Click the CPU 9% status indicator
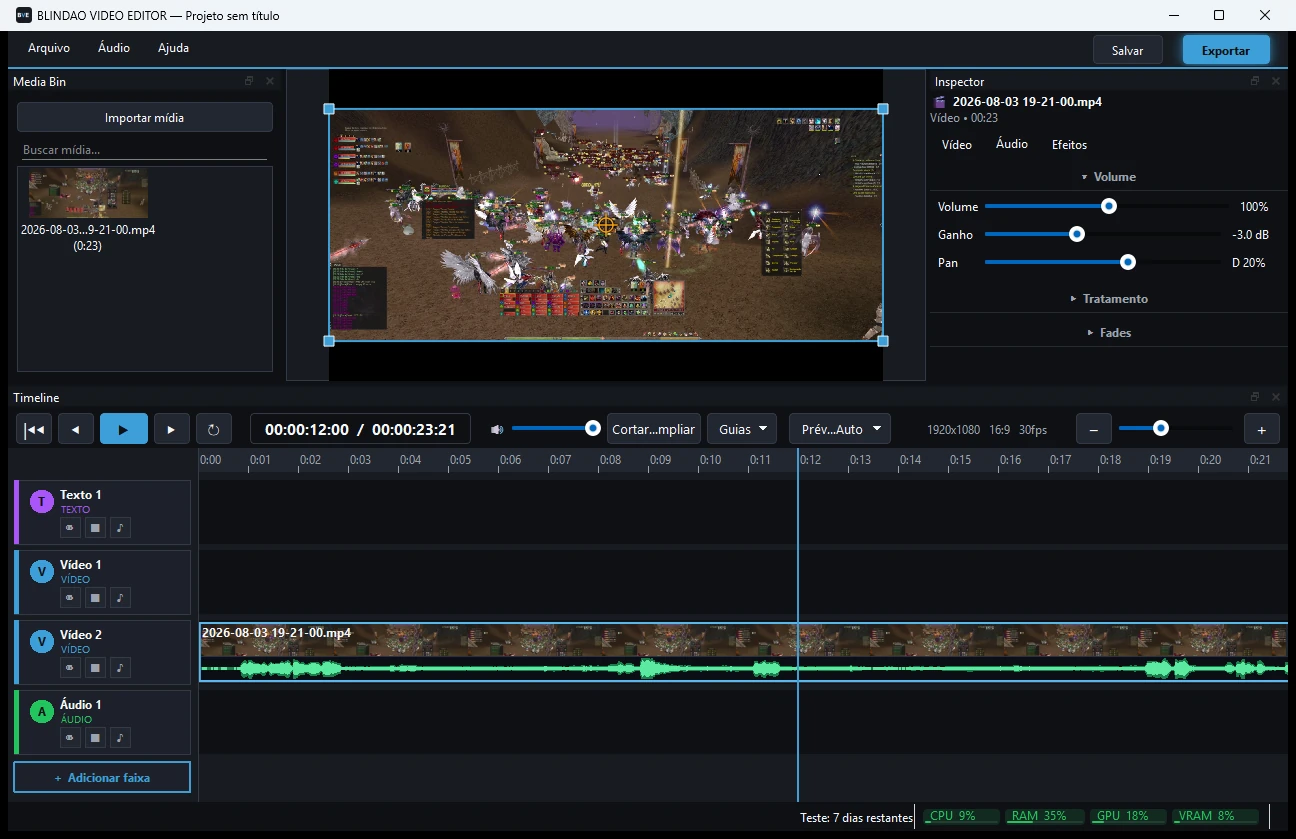The height and width of the screenshot is (839, 1296). tap(961, 816)
